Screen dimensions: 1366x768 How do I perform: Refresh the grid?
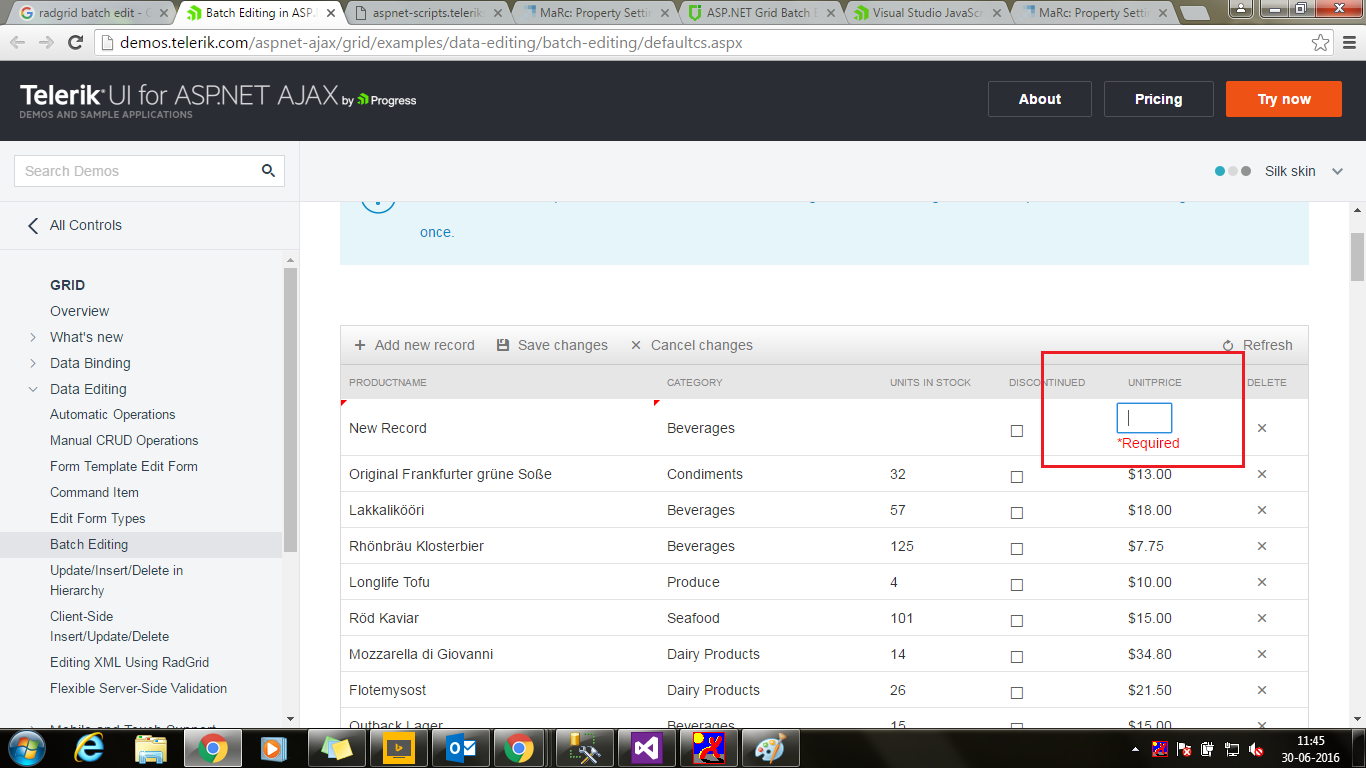(1257, 345)
